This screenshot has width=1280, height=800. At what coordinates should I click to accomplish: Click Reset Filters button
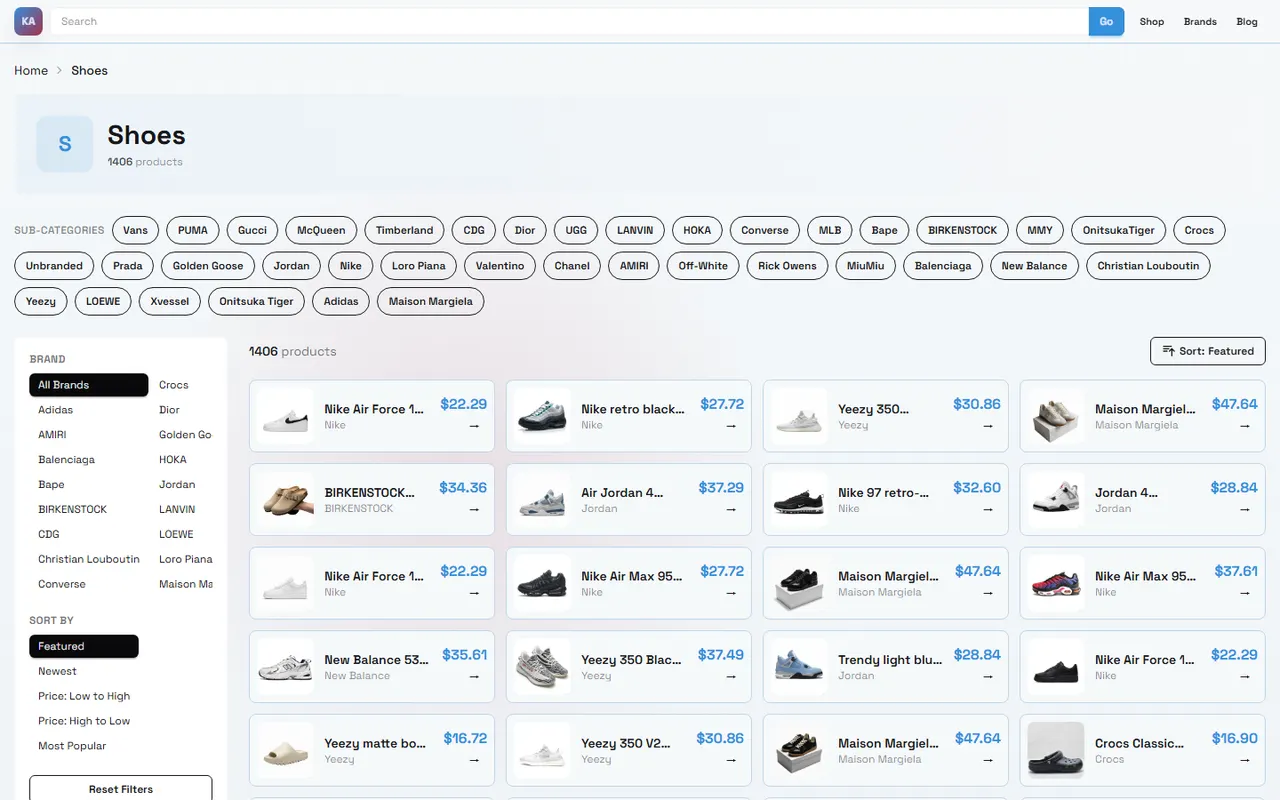(121, 789)
